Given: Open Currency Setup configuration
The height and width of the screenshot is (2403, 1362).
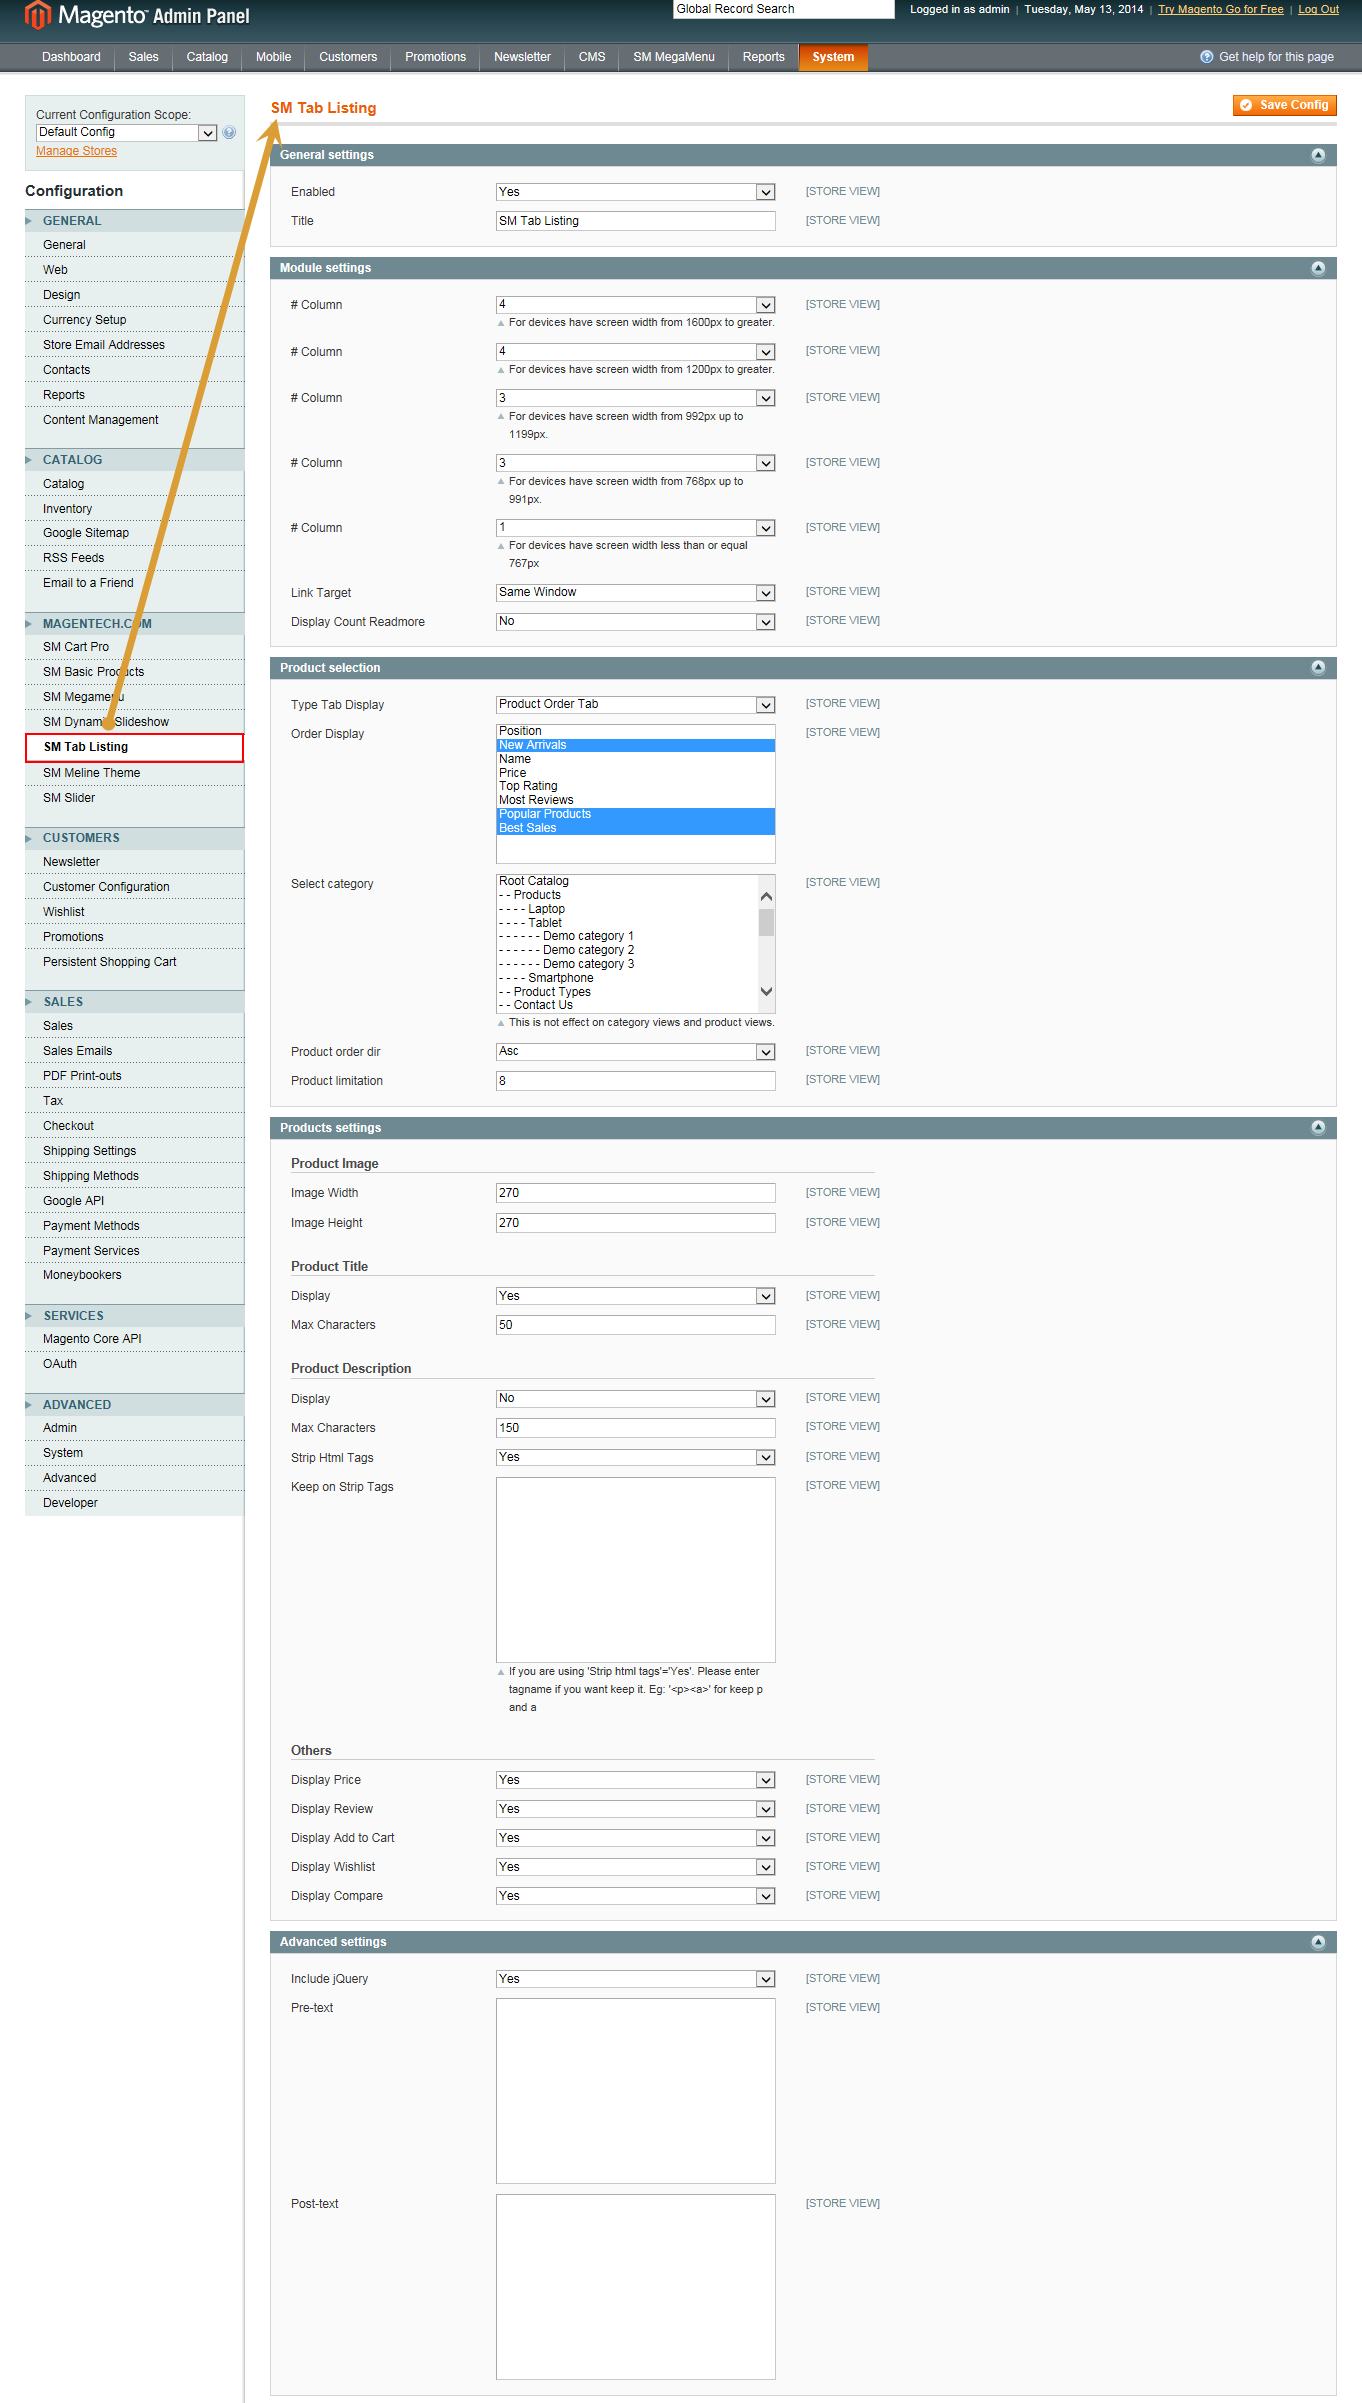Looking at the screenshot, I should click(85, 320).
